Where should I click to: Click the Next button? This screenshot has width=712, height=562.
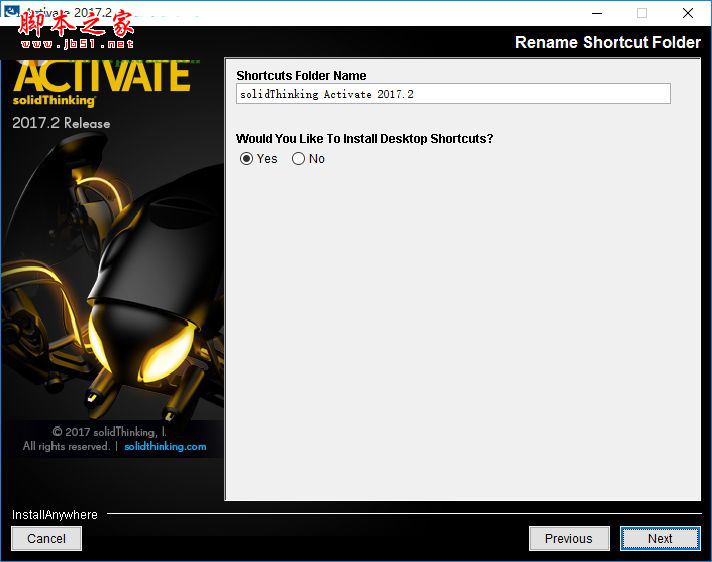pyautogui.click(x=660, y=538)
